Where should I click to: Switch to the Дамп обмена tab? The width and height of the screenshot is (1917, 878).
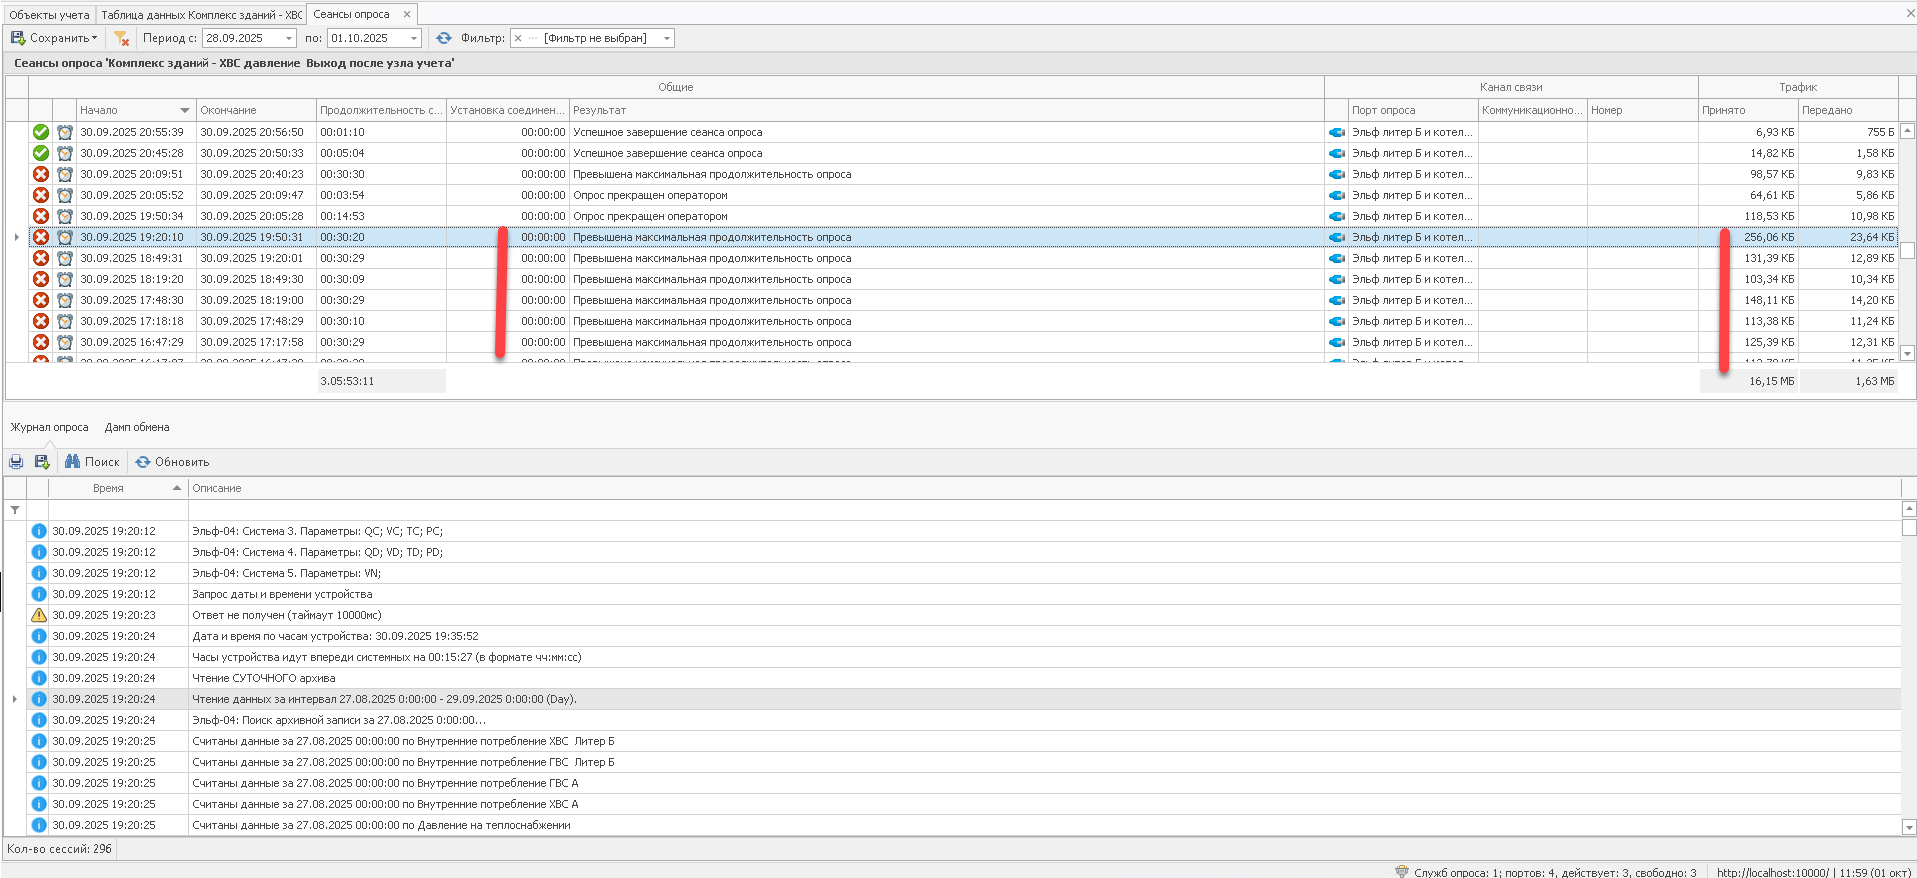137,427
